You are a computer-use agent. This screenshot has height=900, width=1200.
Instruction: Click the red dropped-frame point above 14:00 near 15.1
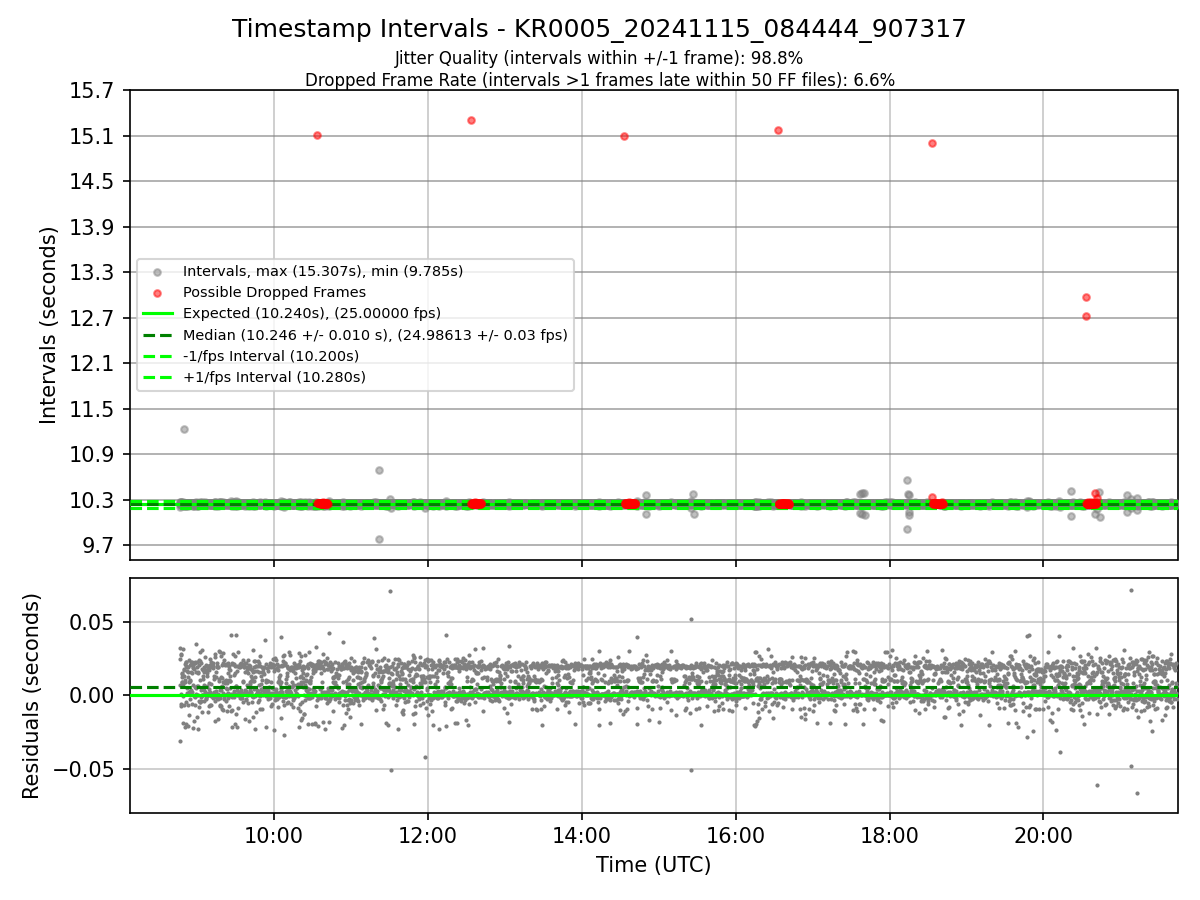(624, 136)
